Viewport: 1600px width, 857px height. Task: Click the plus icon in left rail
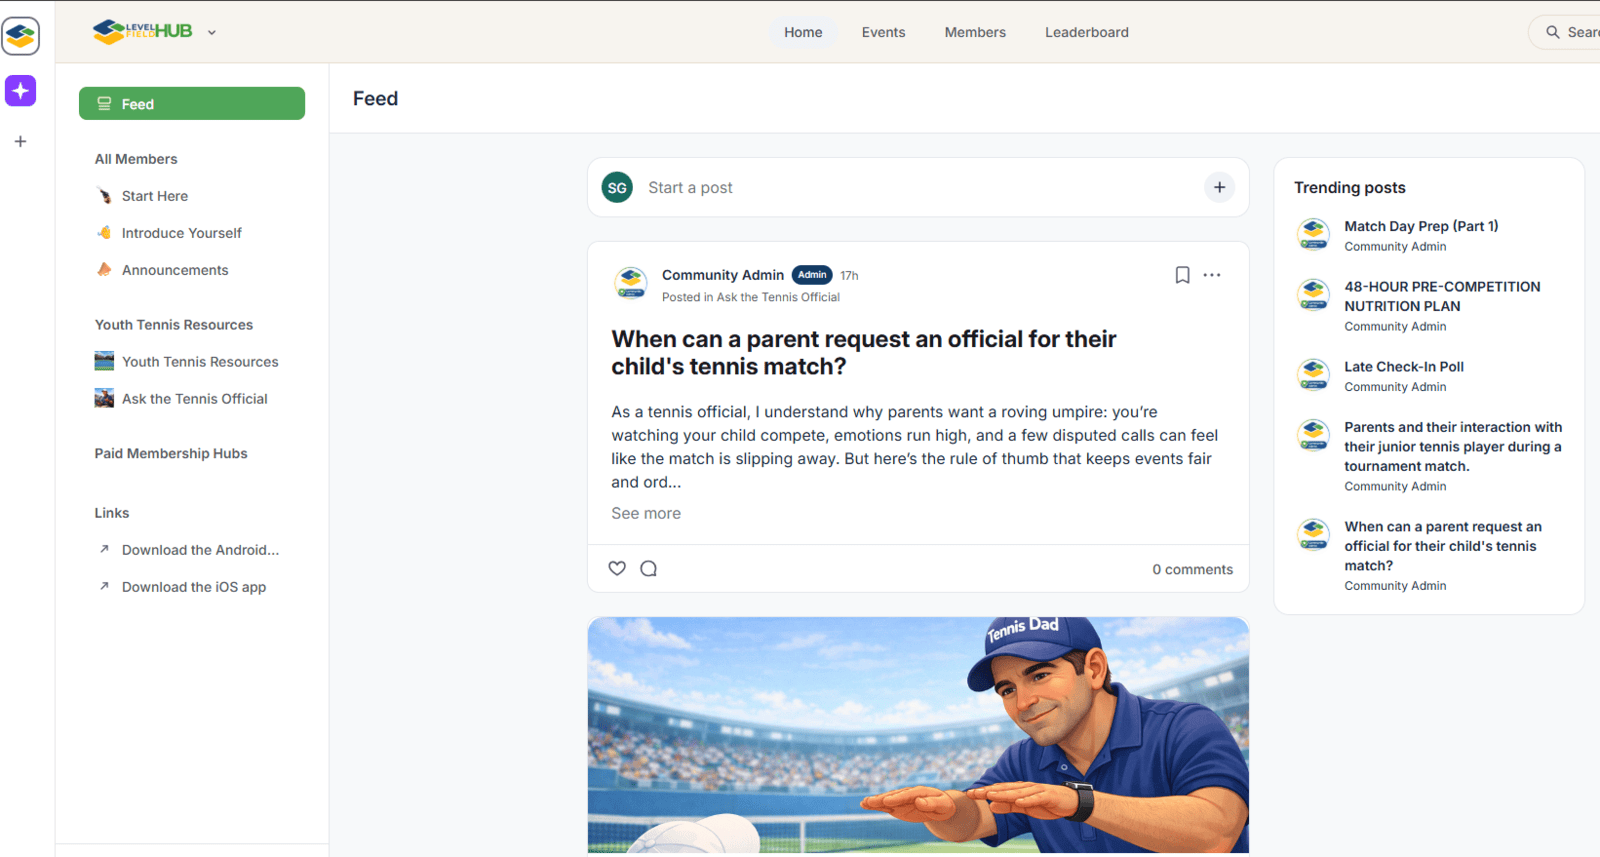pyautogui.click(x=20, y=142)
